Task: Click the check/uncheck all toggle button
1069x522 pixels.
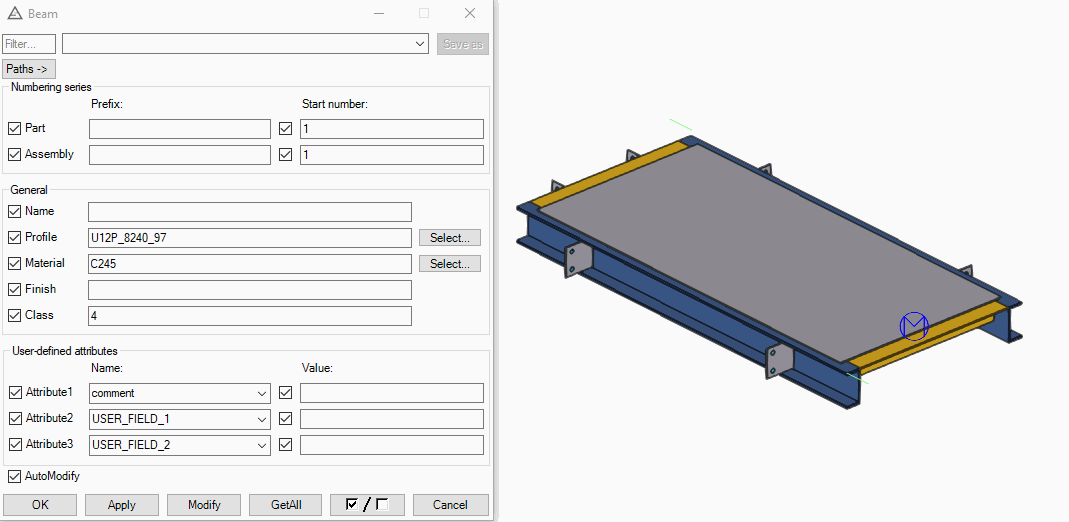Action: coord(367,505)
